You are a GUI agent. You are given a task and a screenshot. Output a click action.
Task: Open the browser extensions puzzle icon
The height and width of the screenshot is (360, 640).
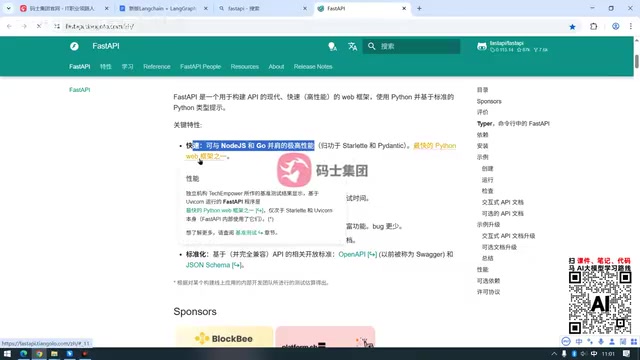point(593,27)
